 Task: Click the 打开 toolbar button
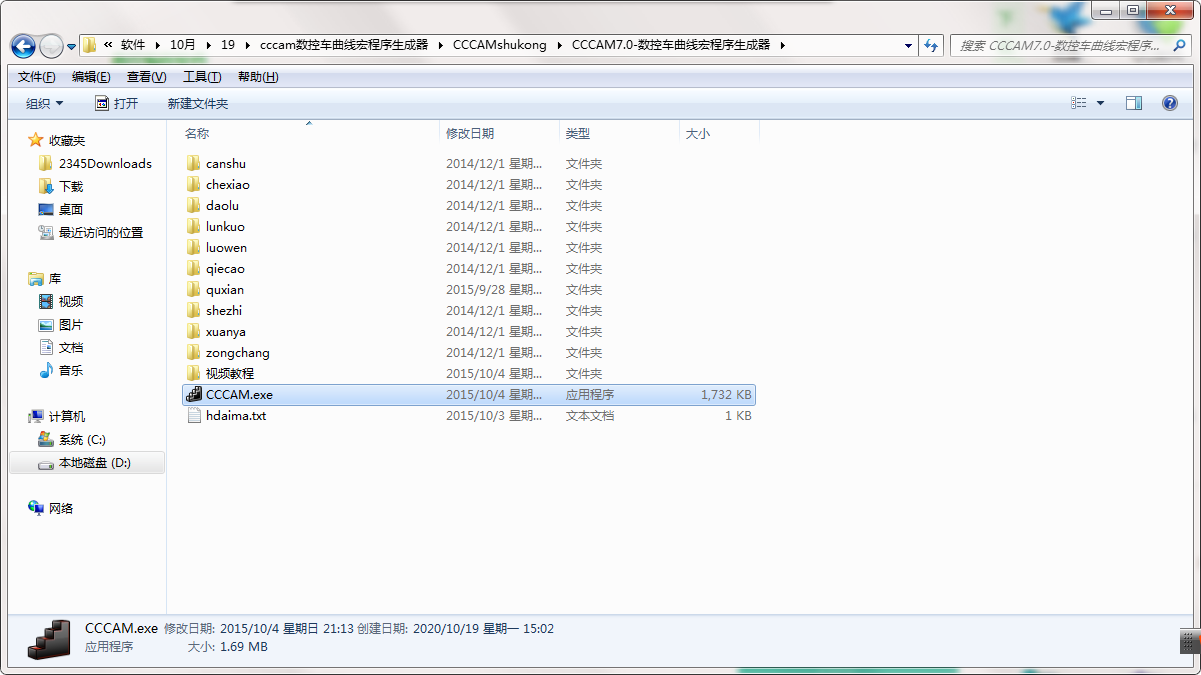(117, 103)
